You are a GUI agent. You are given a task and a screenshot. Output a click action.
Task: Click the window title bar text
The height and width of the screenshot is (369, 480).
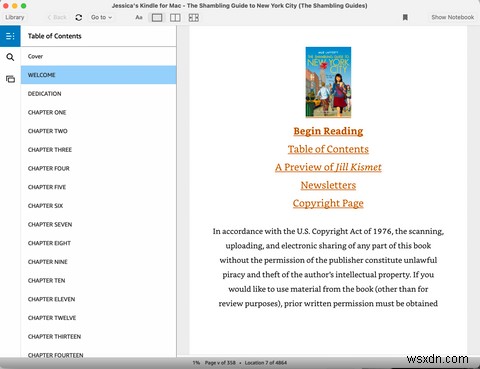click(240, 6)
